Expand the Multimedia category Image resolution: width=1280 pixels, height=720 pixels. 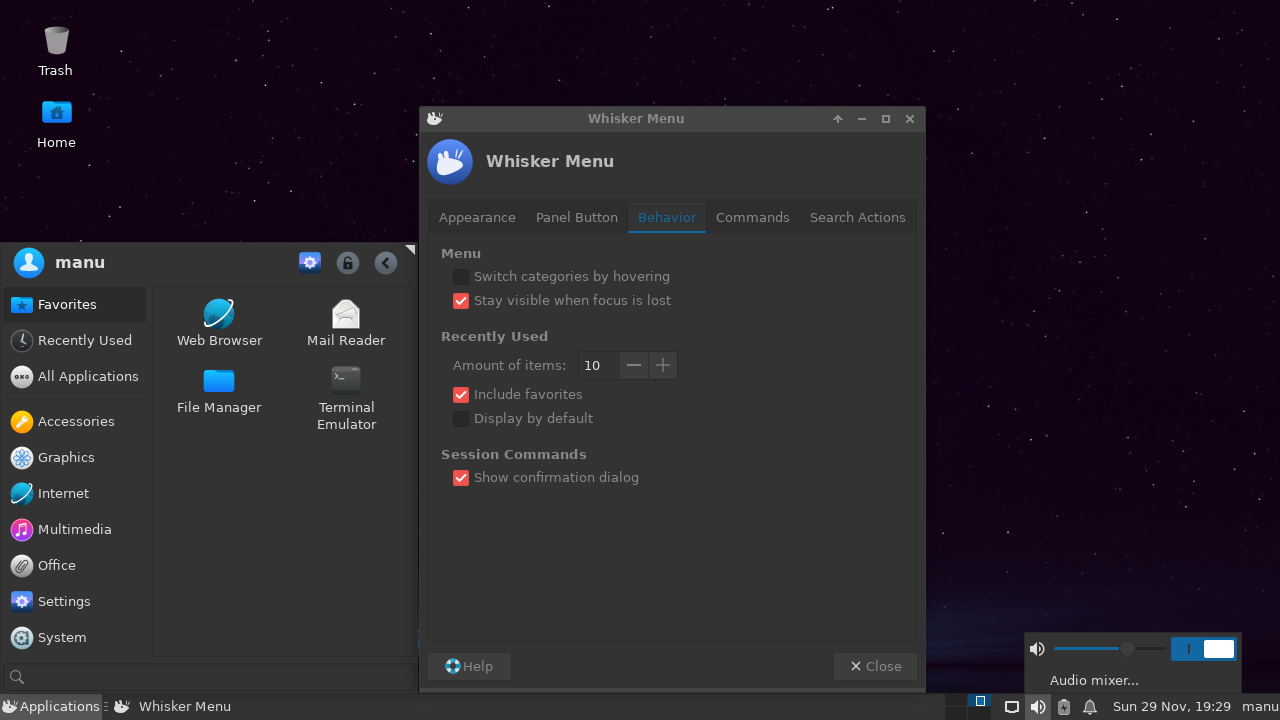pyautogui.click(x=75, y=530)
